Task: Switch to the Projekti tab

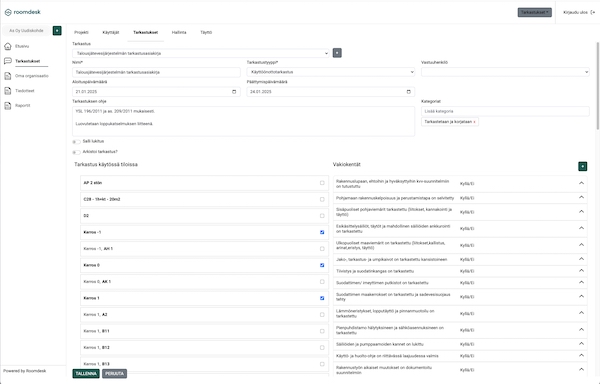Action: pos(82,33)
